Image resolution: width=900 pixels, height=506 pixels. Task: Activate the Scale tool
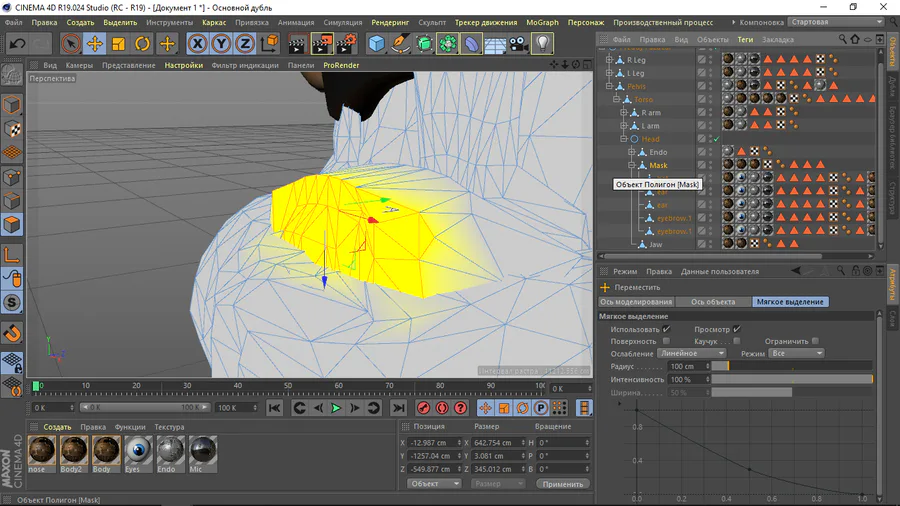coord(118,44)
